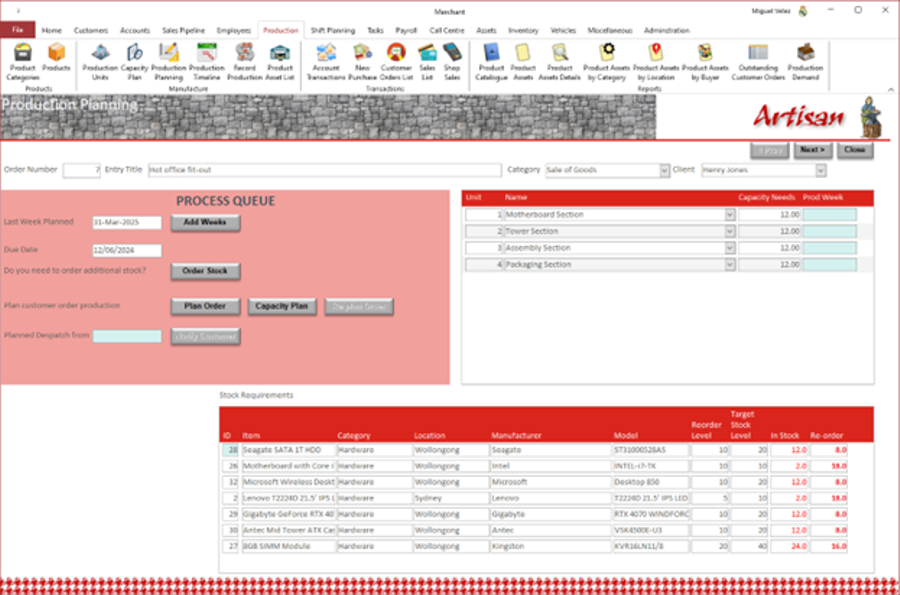
Task: Click the Plan Order button
Action: 205,306
